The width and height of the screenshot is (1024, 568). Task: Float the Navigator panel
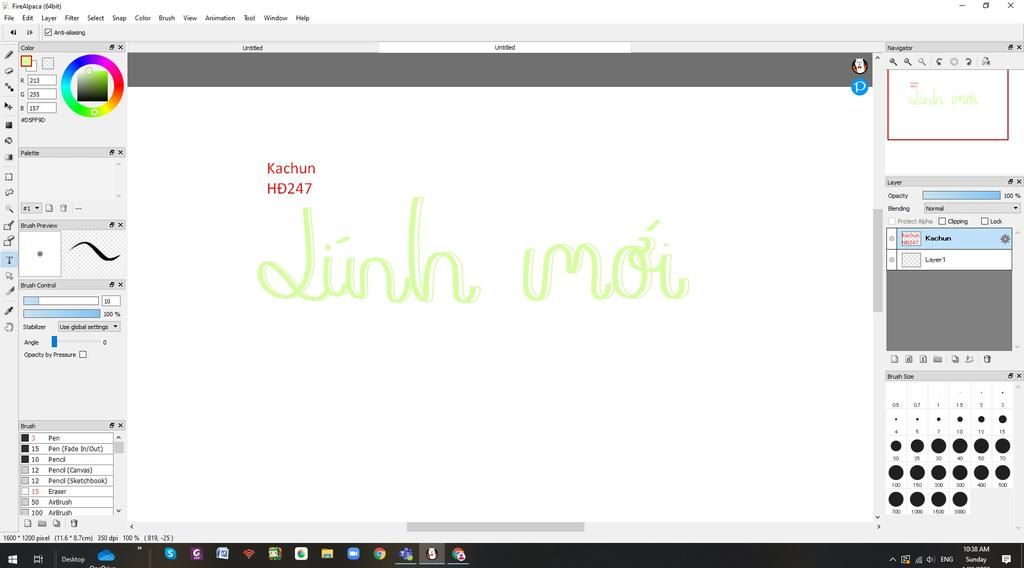tap(1010, 48)
